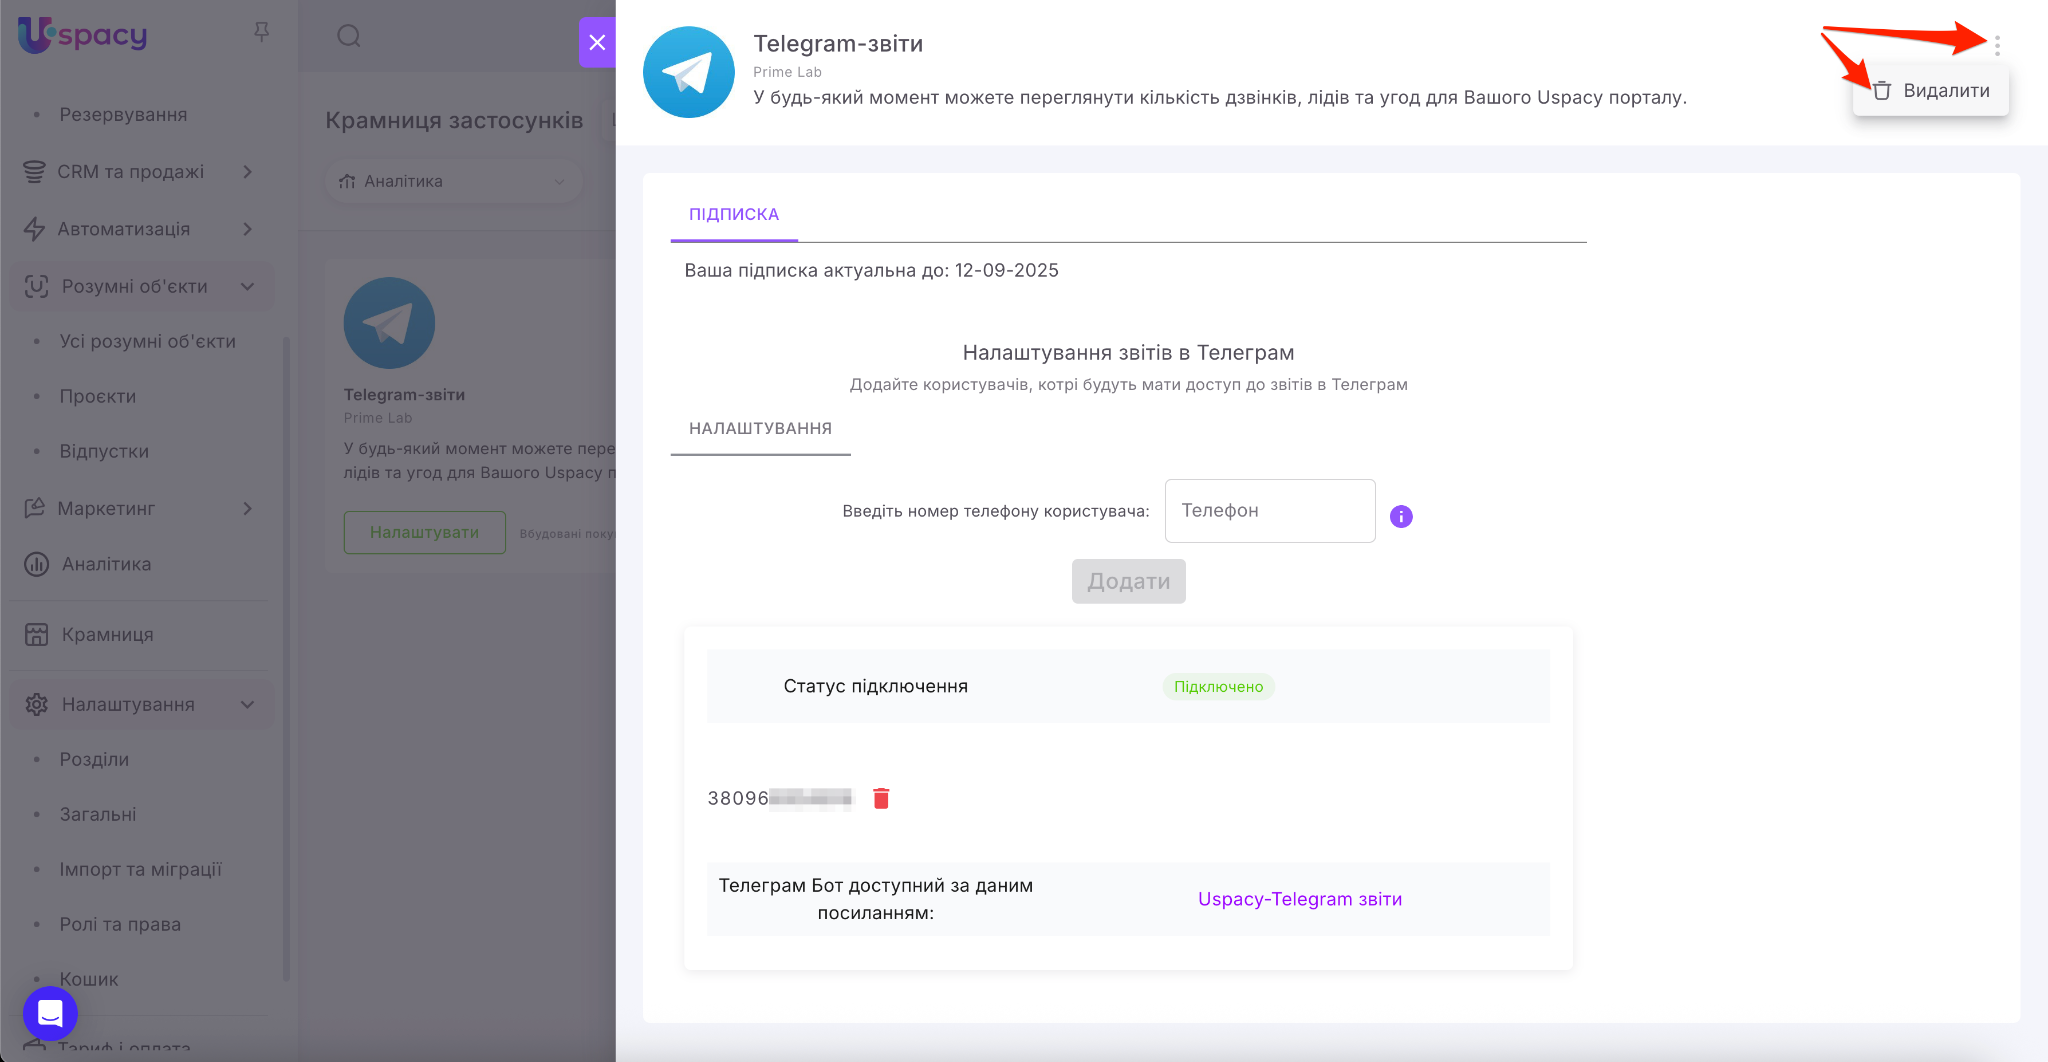Click the three-dot options menu icon
Screen dimensions: 2048x1062
[1996, 45]
